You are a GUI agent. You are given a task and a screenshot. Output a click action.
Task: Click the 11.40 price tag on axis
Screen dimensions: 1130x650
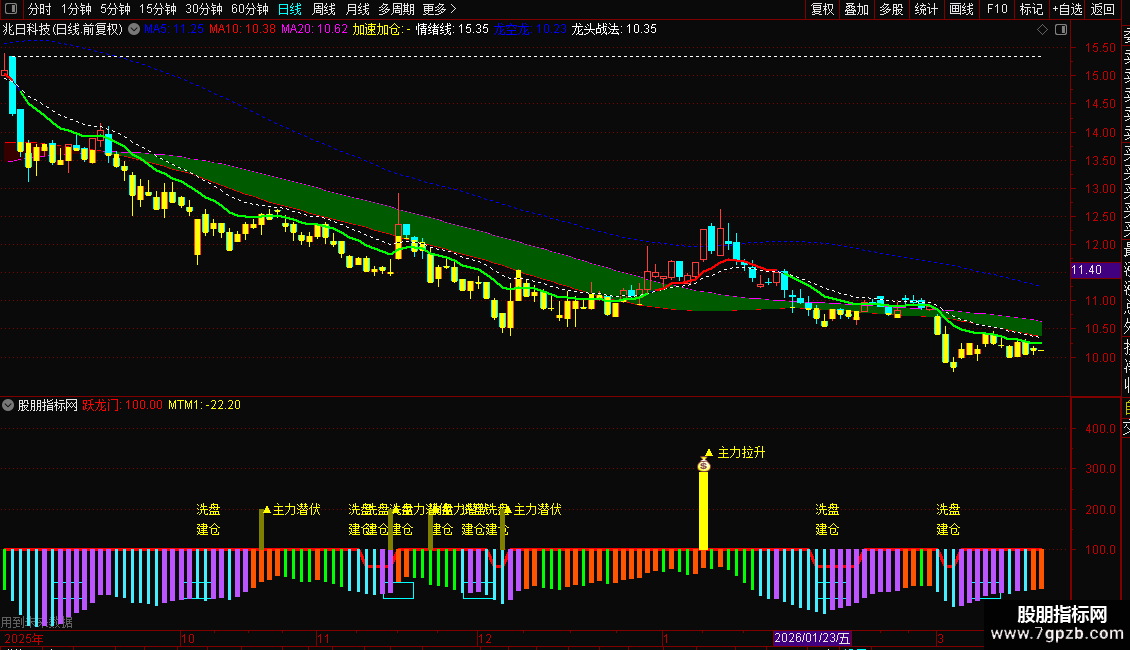pos(1095,270)
